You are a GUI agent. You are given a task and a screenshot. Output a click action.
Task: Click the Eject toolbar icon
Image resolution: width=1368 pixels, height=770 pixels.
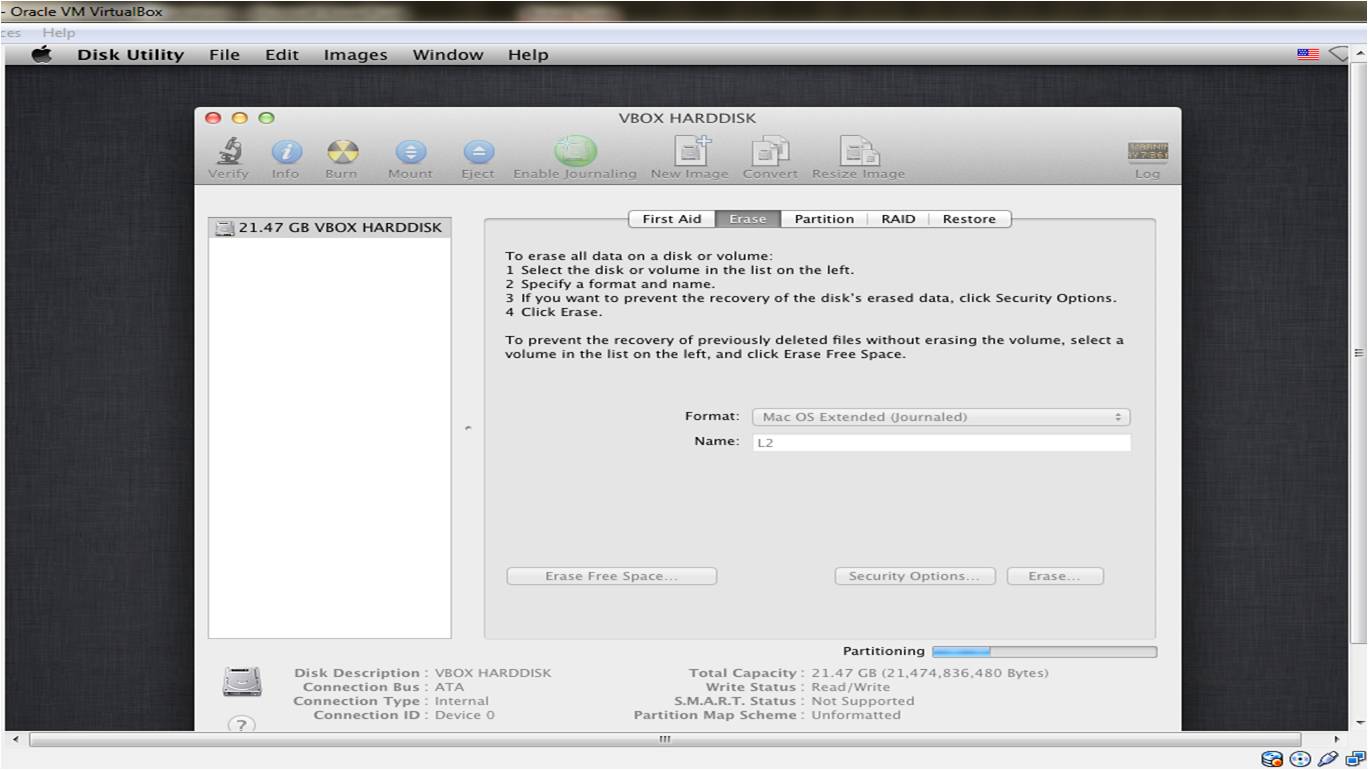[478, 152]
